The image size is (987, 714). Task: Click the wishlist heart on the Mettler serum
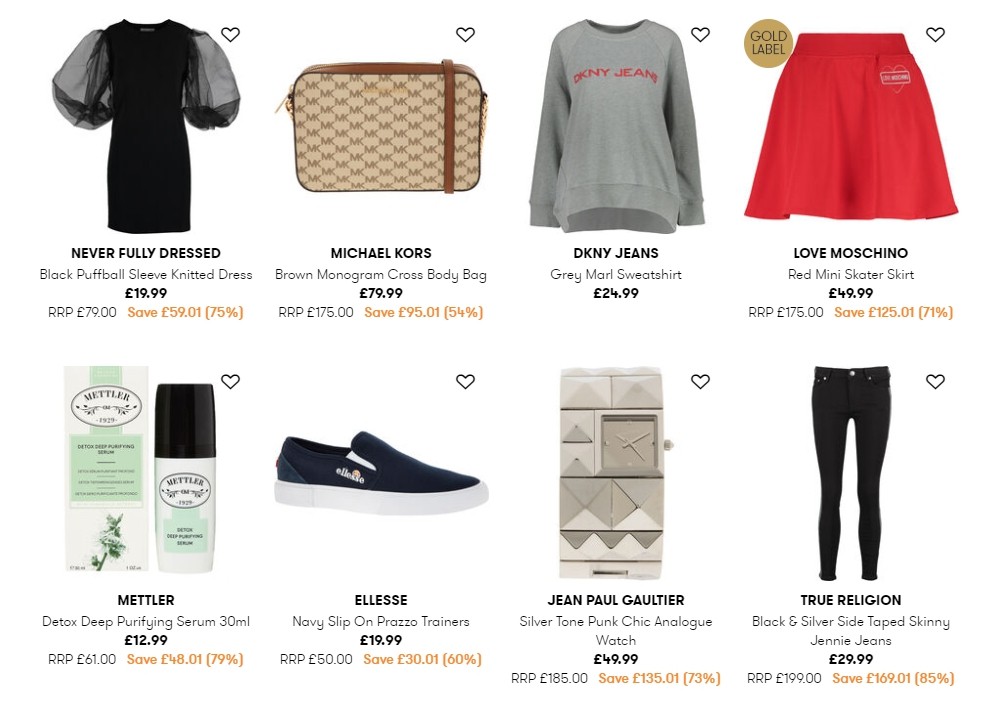pos(230,382)
